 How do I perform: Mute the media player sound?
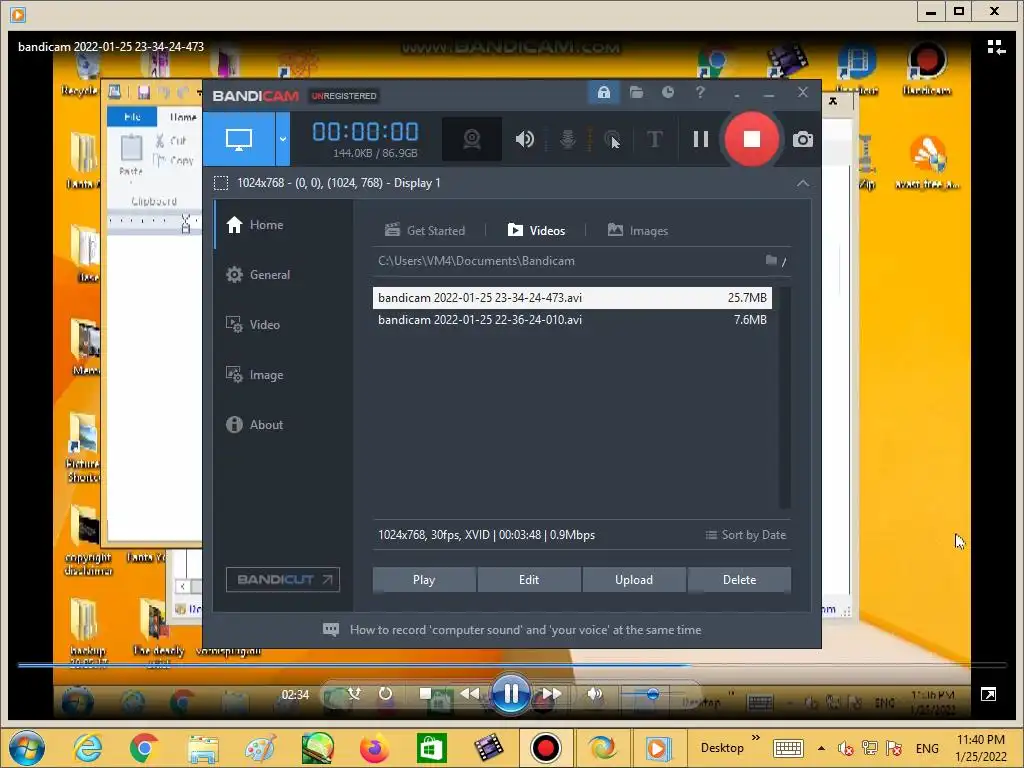pos(594,694)
